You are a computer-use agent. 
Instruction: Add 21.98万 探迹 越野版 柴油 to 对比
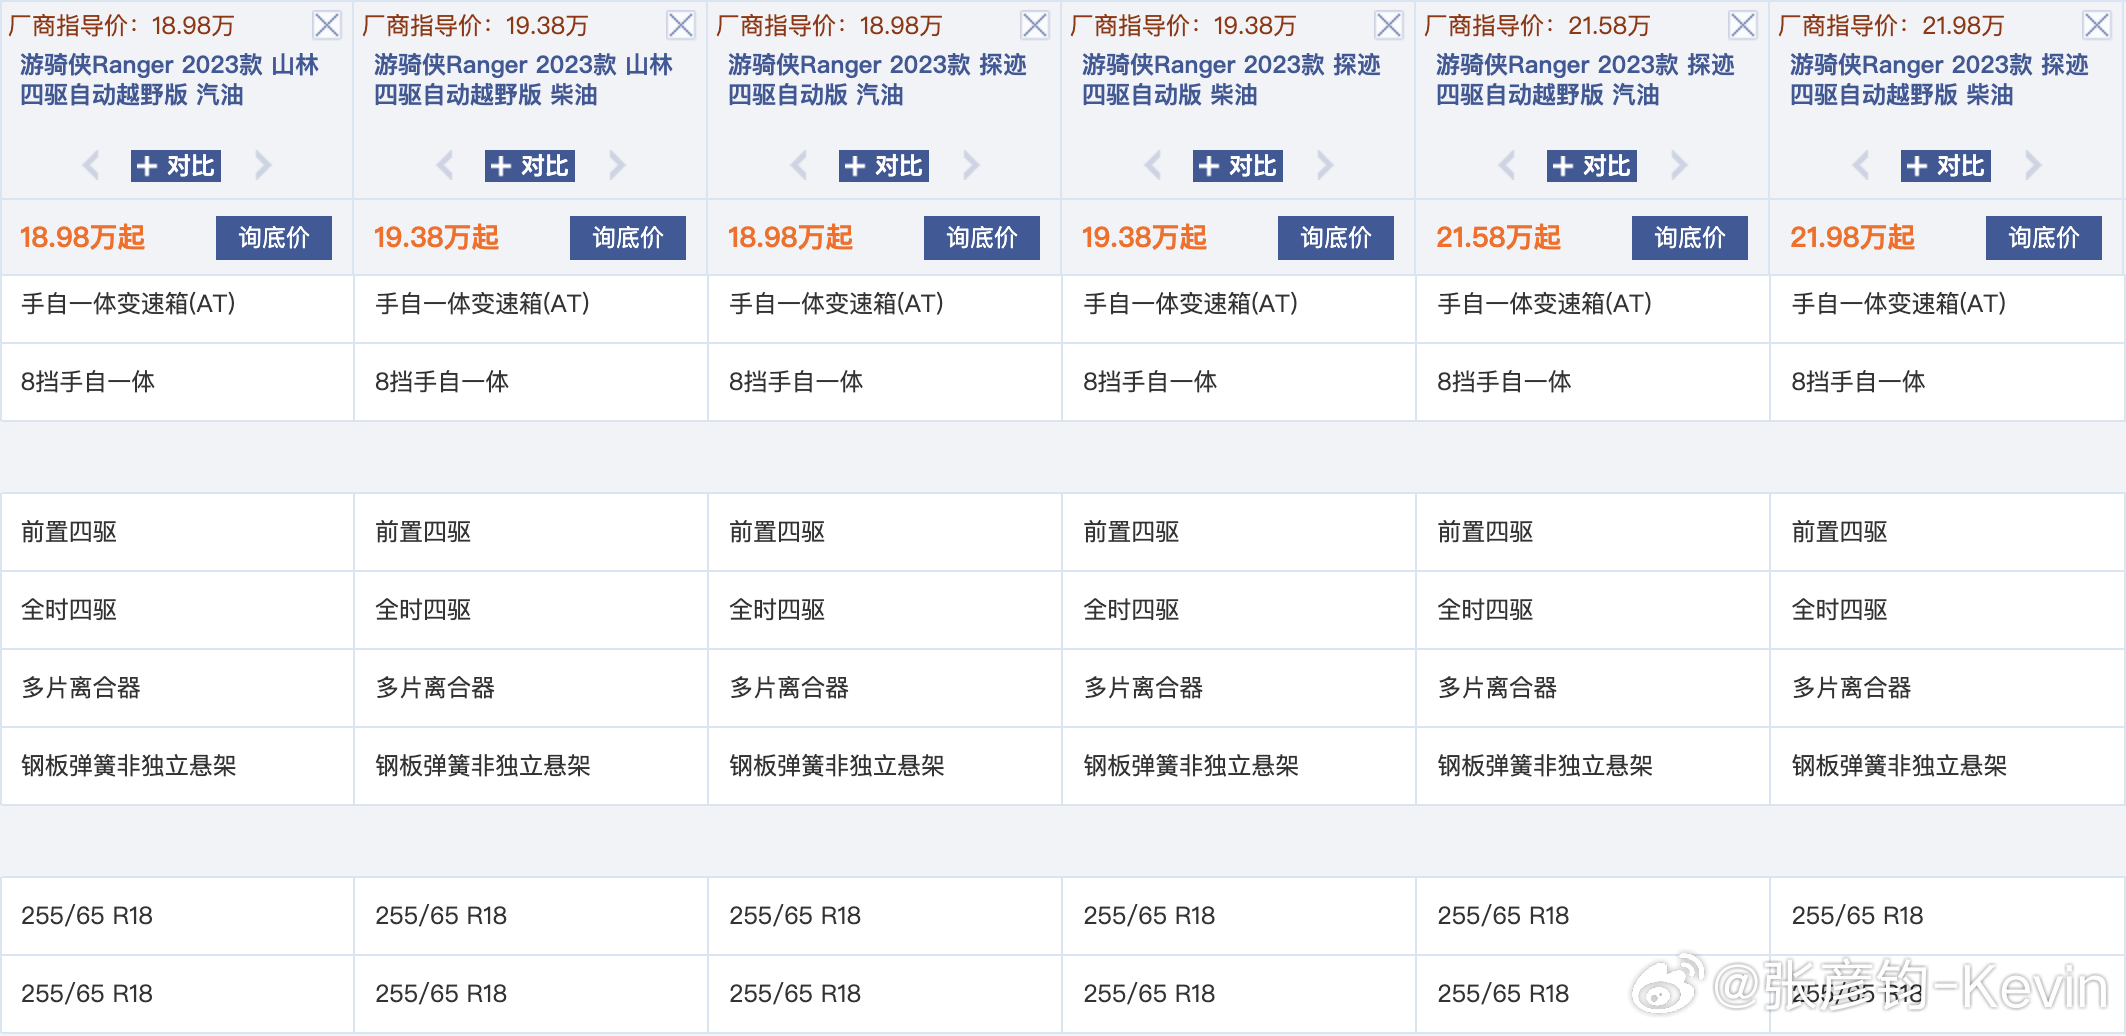pyautogui.click(x=1946, y=166)
